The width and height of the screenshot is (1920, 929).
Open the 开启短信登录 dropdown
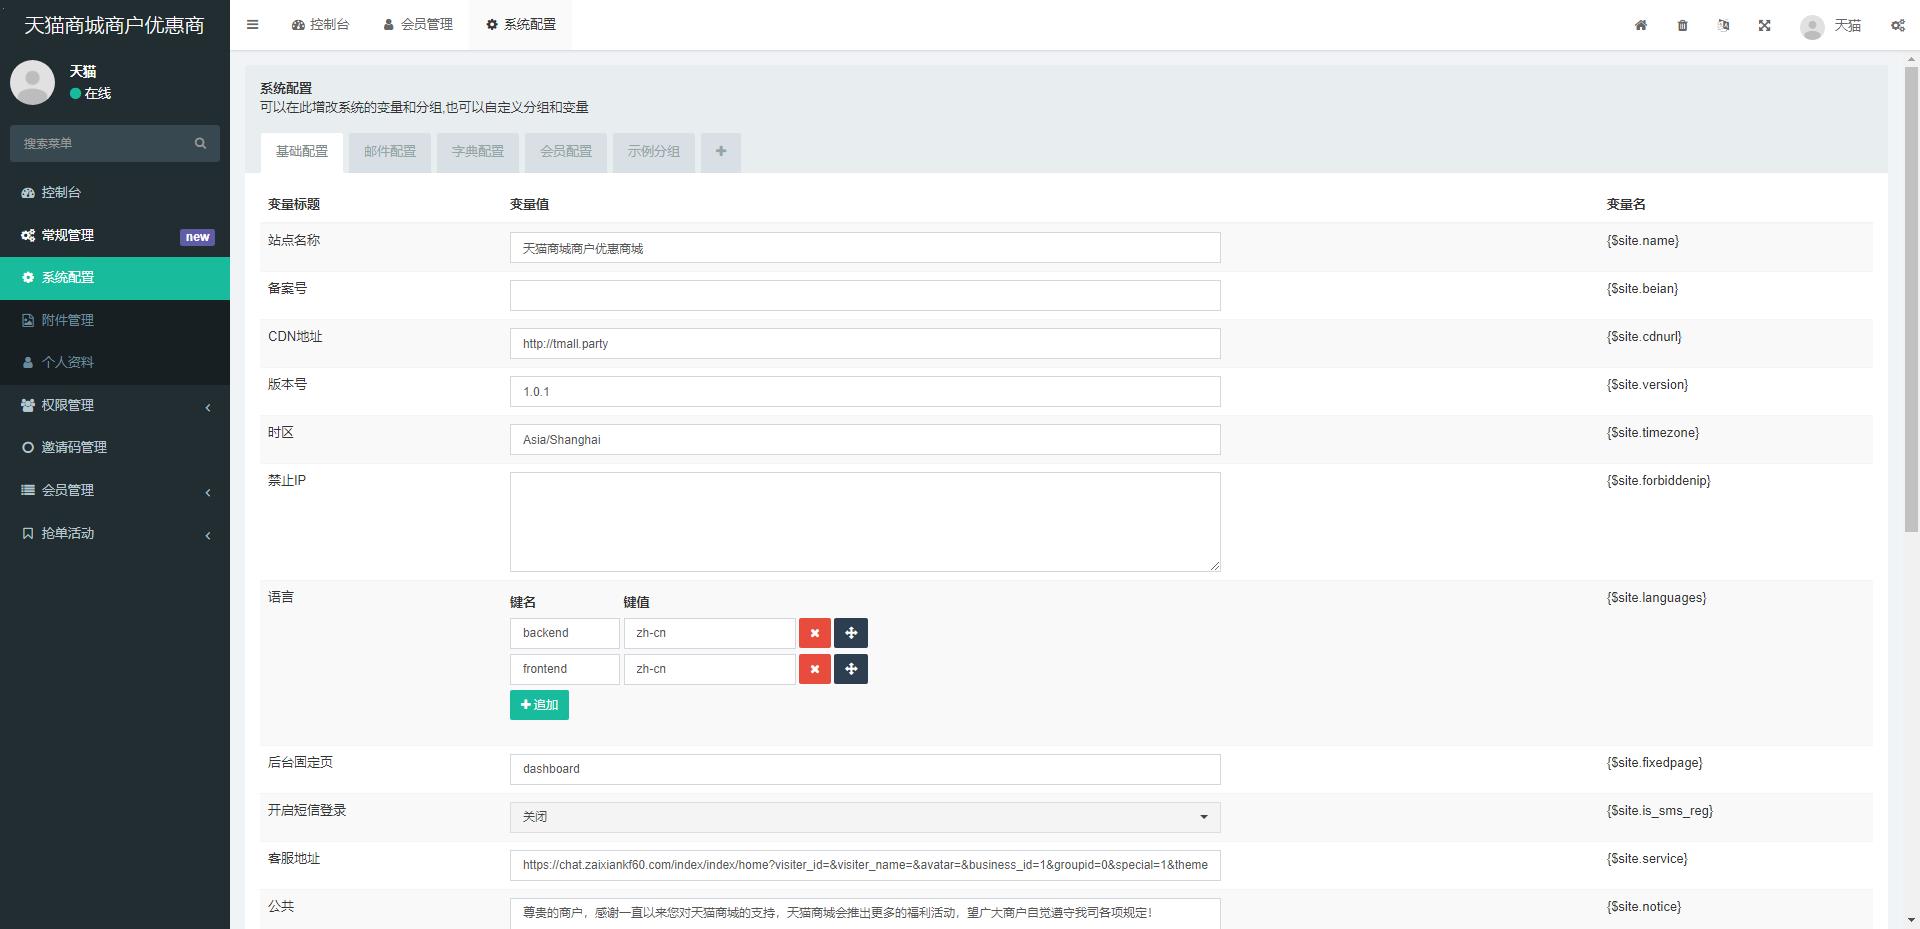(x=864, y=817)
